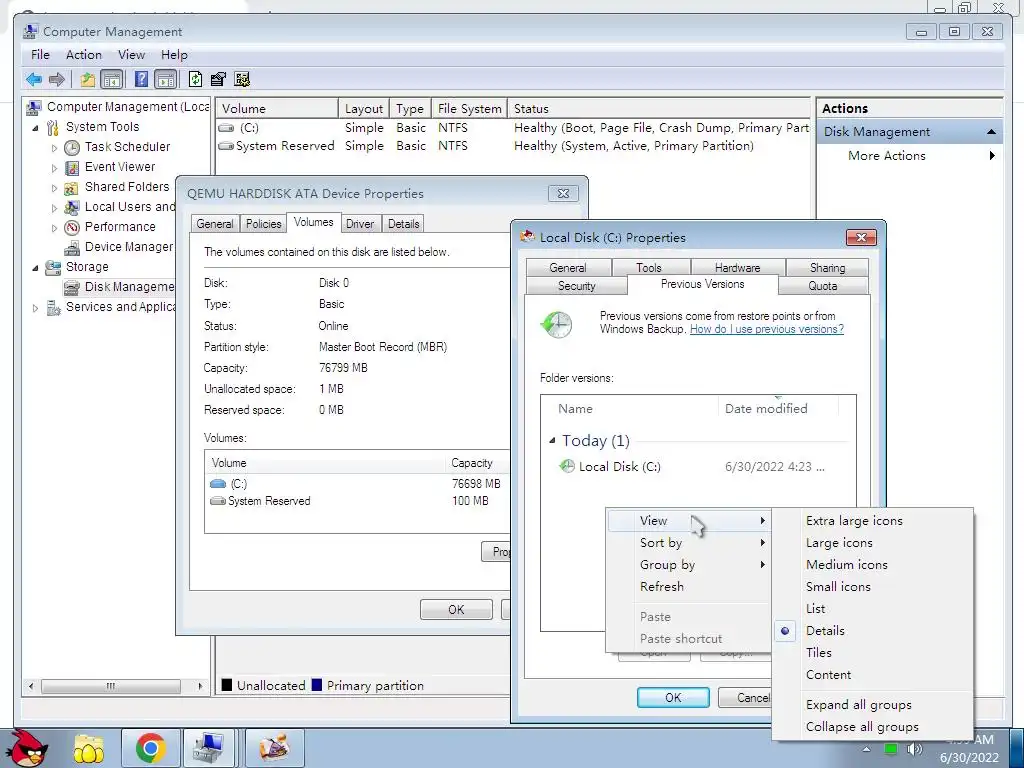Click the Storage icon in tree
Screen dimensions: 1024x768
pos(53,267)
